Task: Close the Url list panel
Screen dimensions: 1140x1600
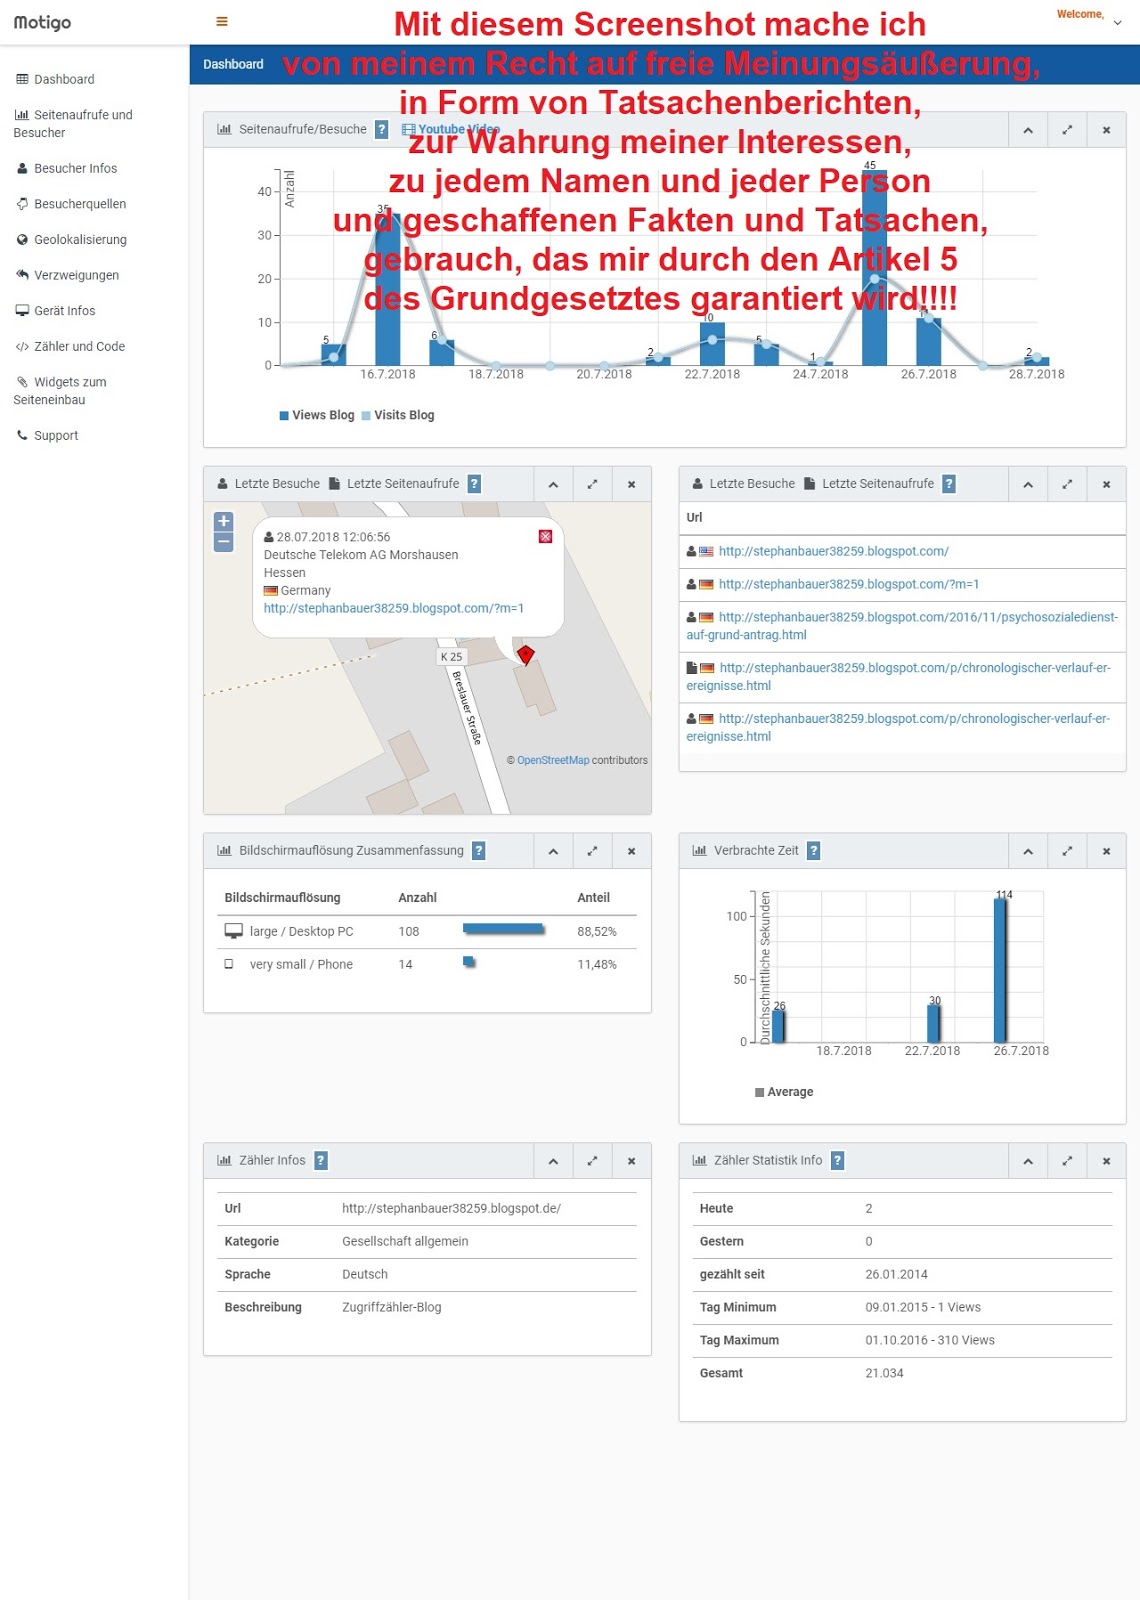Action: pos(1106,484)
